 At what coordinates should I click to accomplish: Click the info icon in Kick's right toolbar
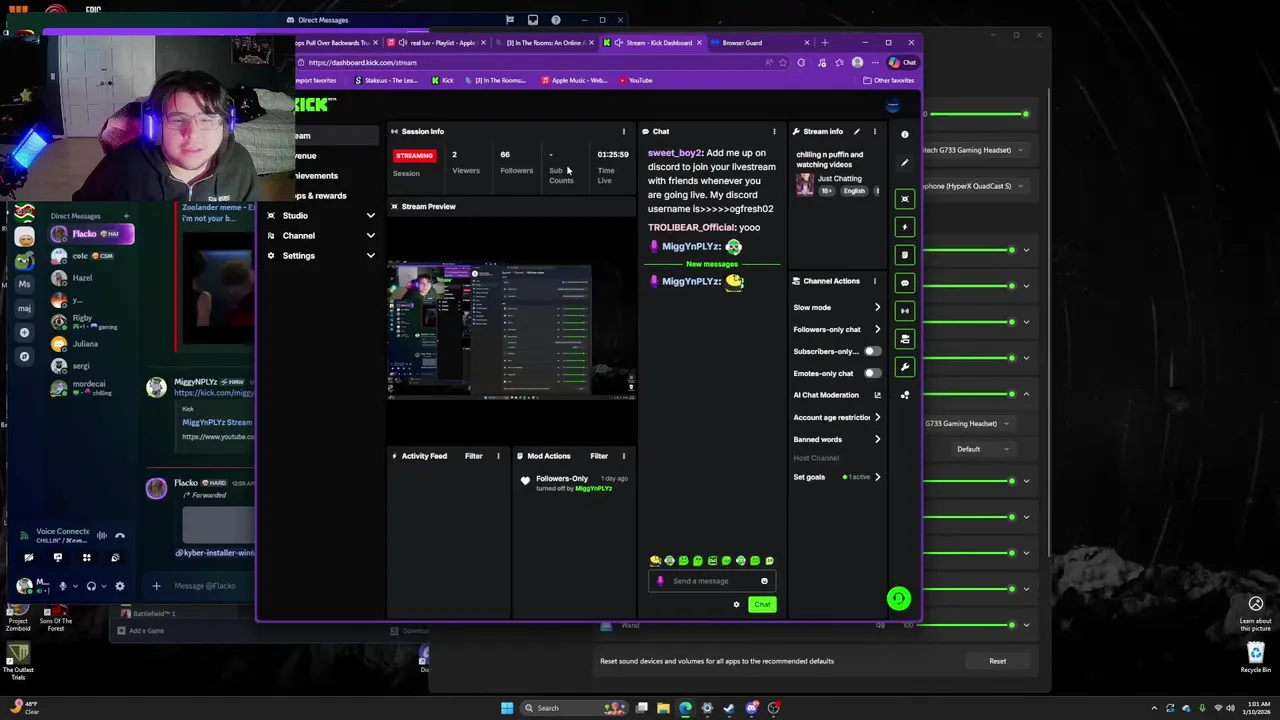(x=905, y=134)
